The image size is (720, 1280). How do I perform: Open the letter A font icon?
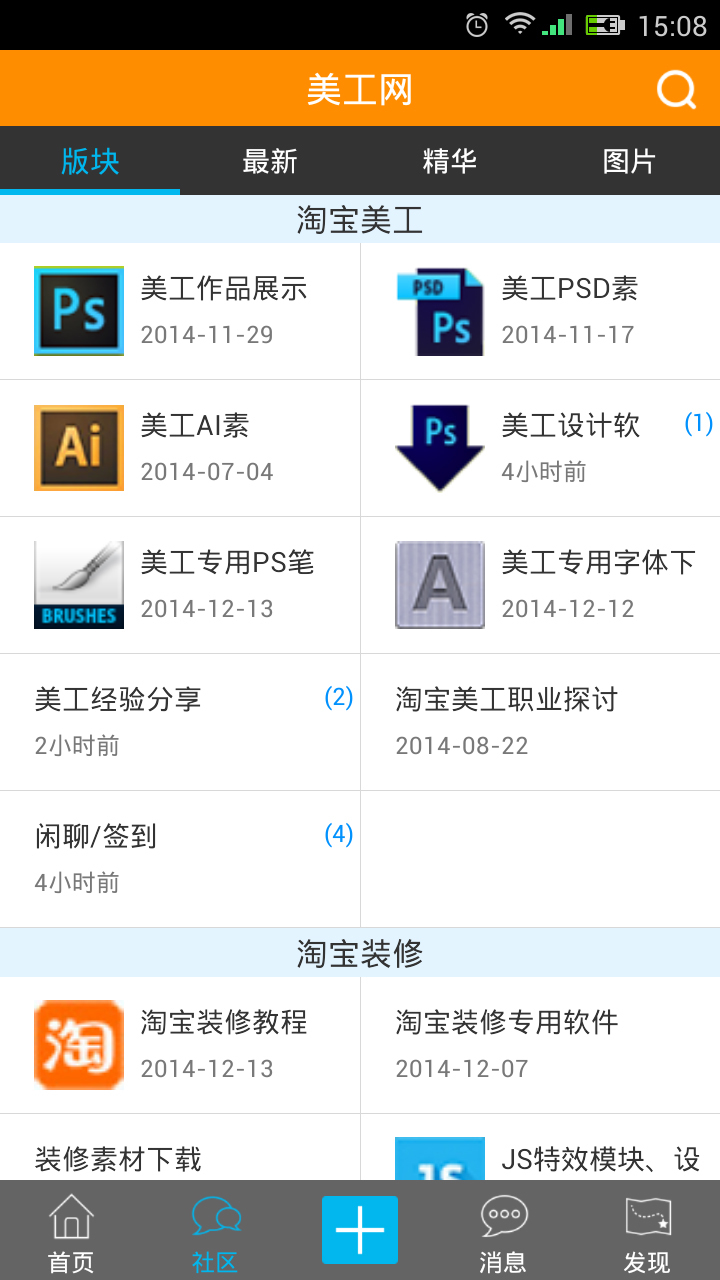(x=440, y=585)
